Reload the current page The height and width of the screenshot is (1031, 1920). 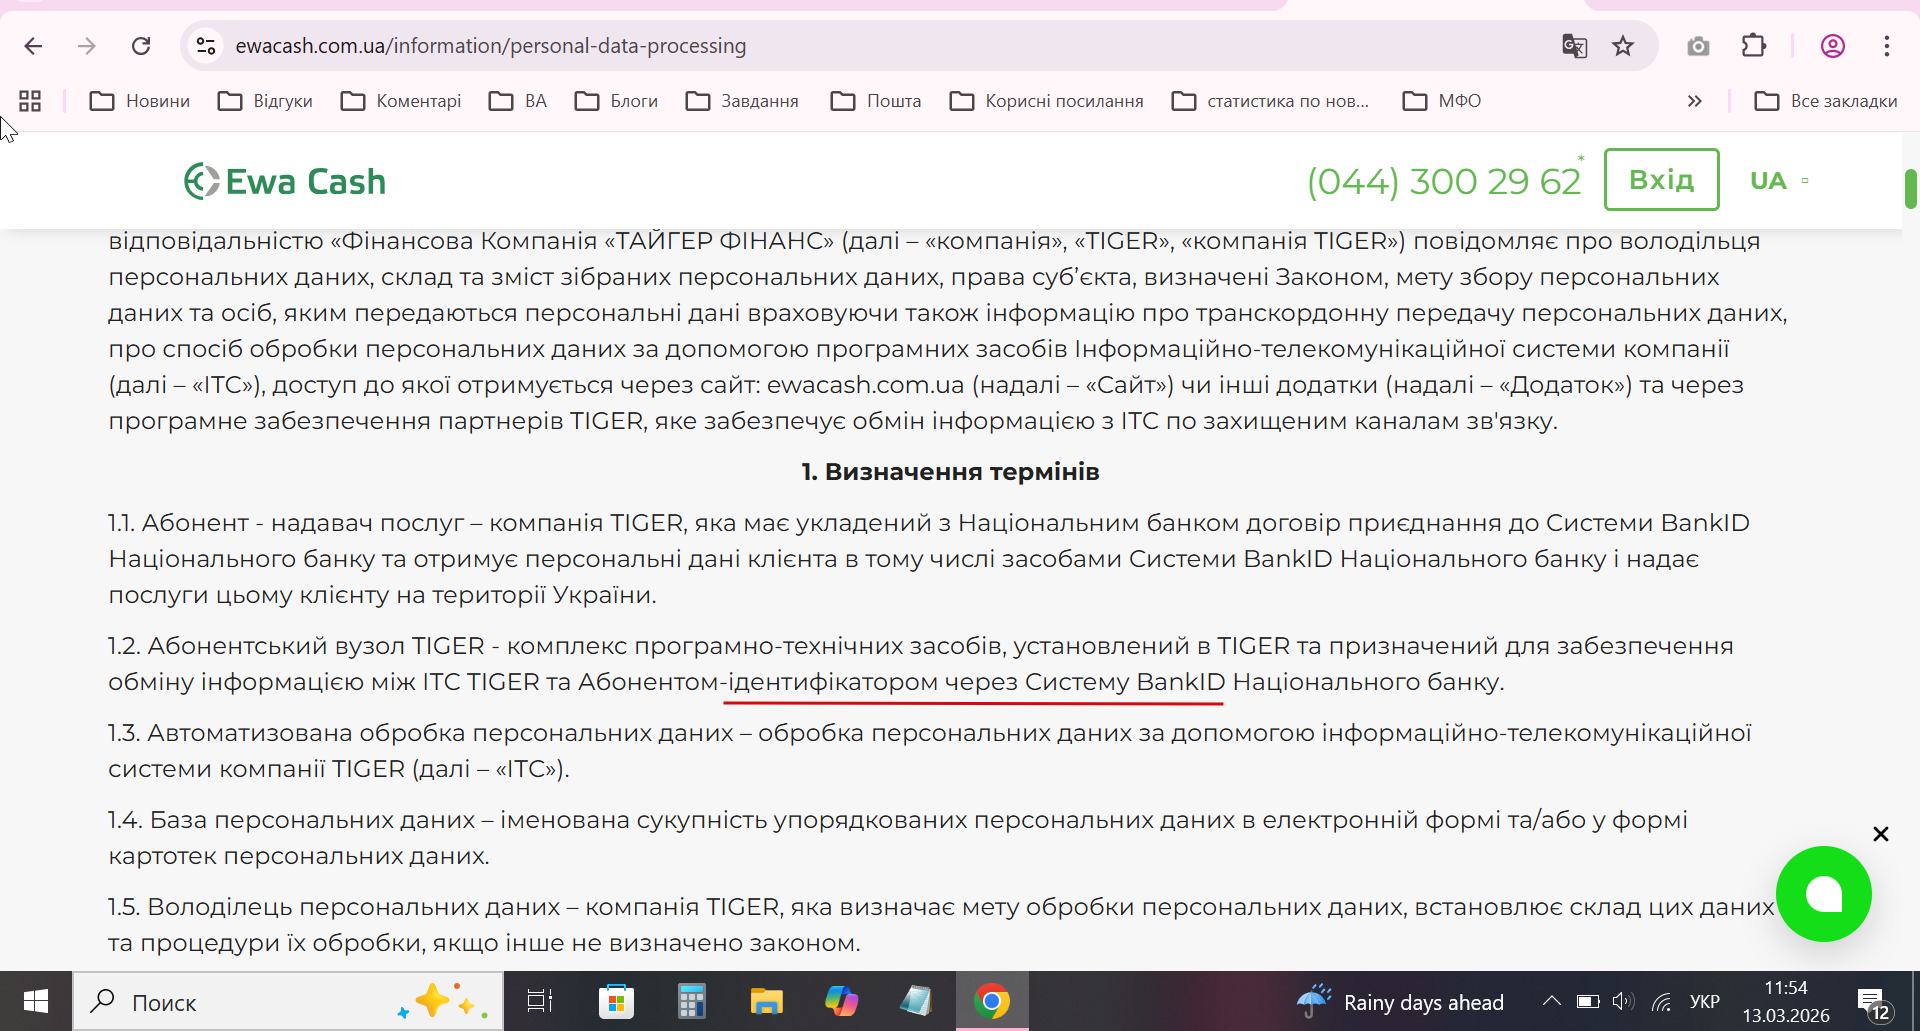tap(141, 46)
